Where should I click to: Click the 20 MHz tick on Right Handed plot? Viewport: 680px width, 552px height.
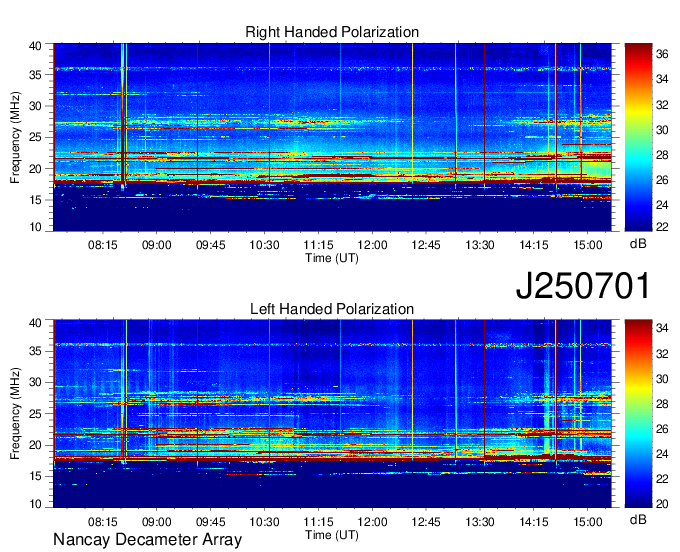tap(35, 169)
